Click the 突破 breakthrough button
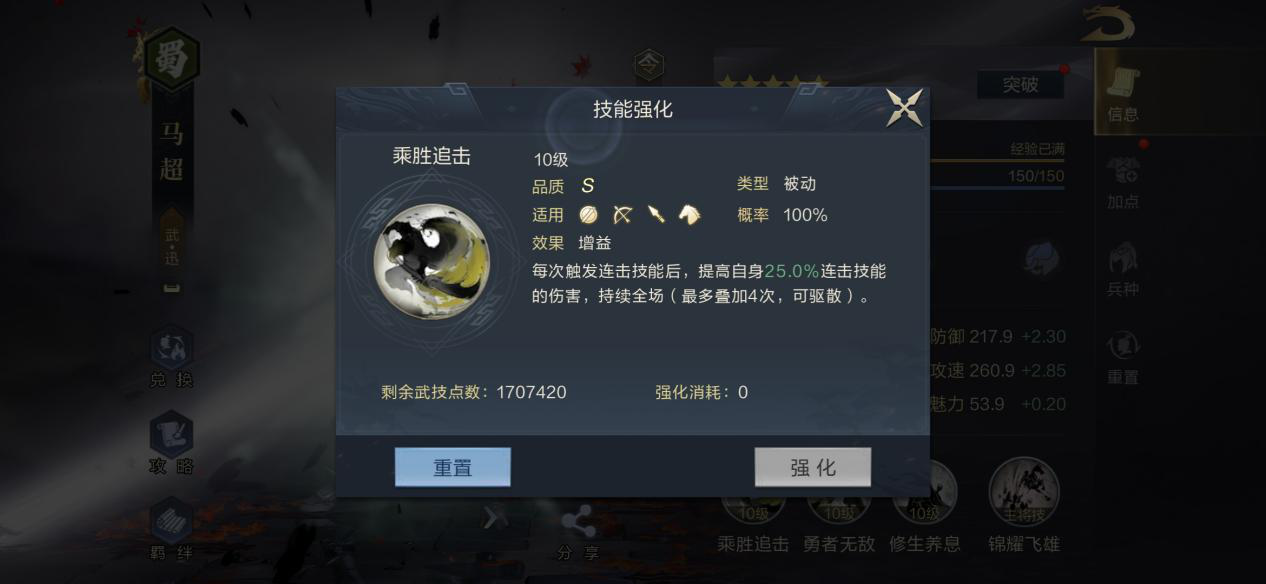The width and height of the screenshot is (1266, 584). pyautogui.click(x=1020, y=85)
